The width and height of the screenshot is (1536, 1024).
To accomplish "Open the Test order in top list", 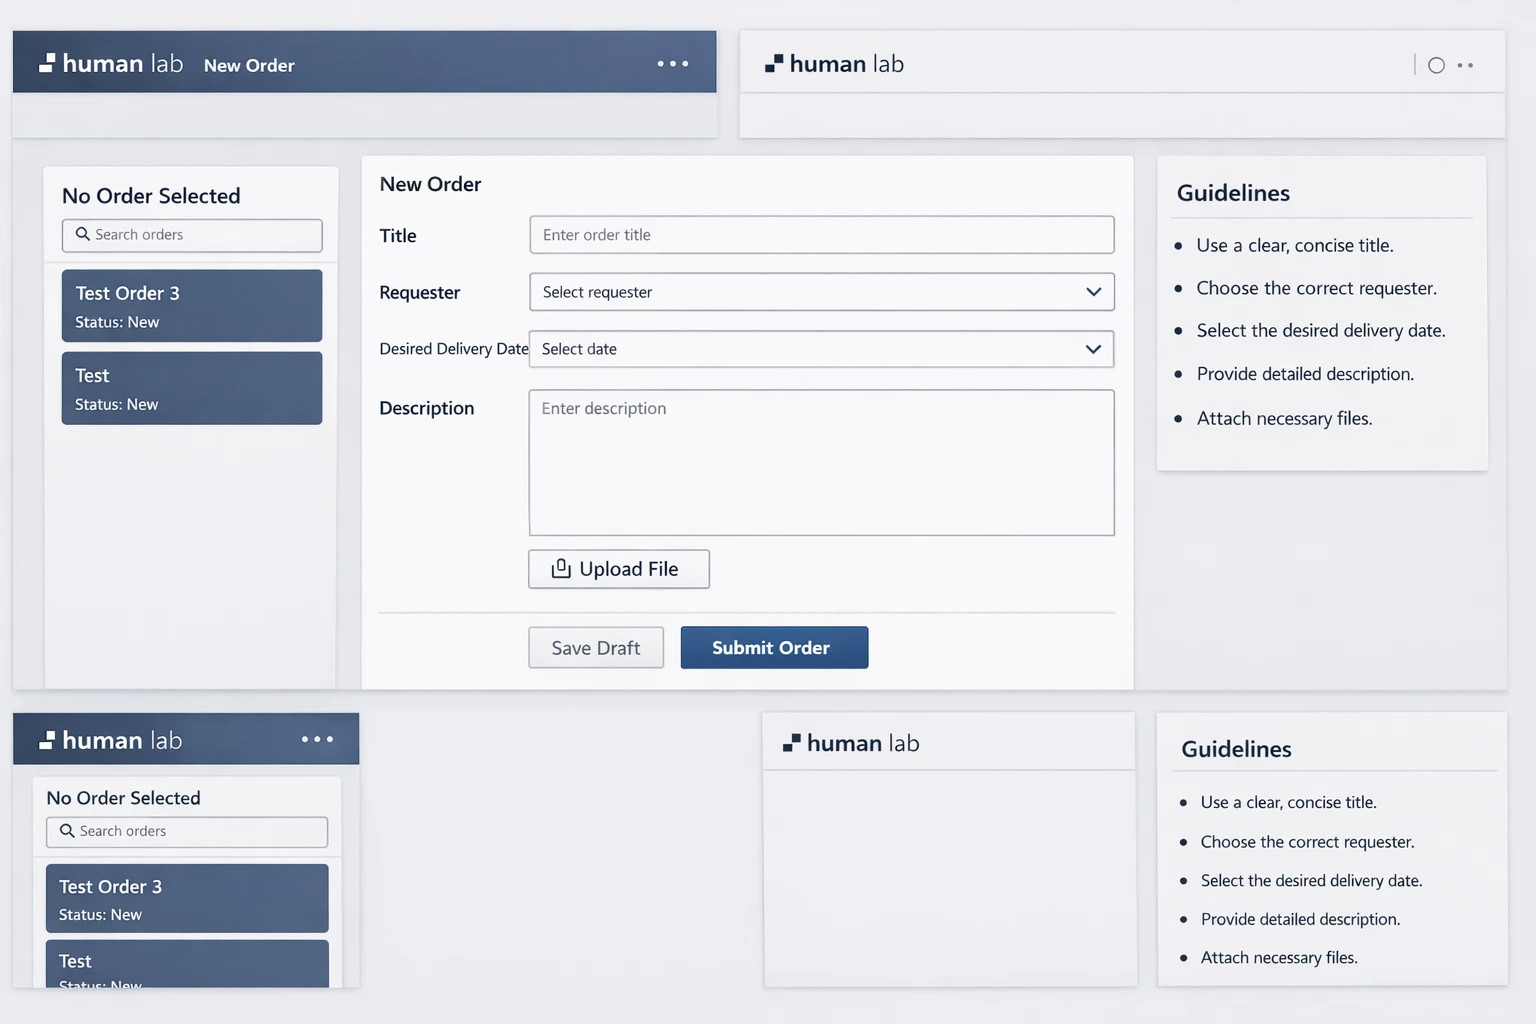I will click(x=192, y=388).
